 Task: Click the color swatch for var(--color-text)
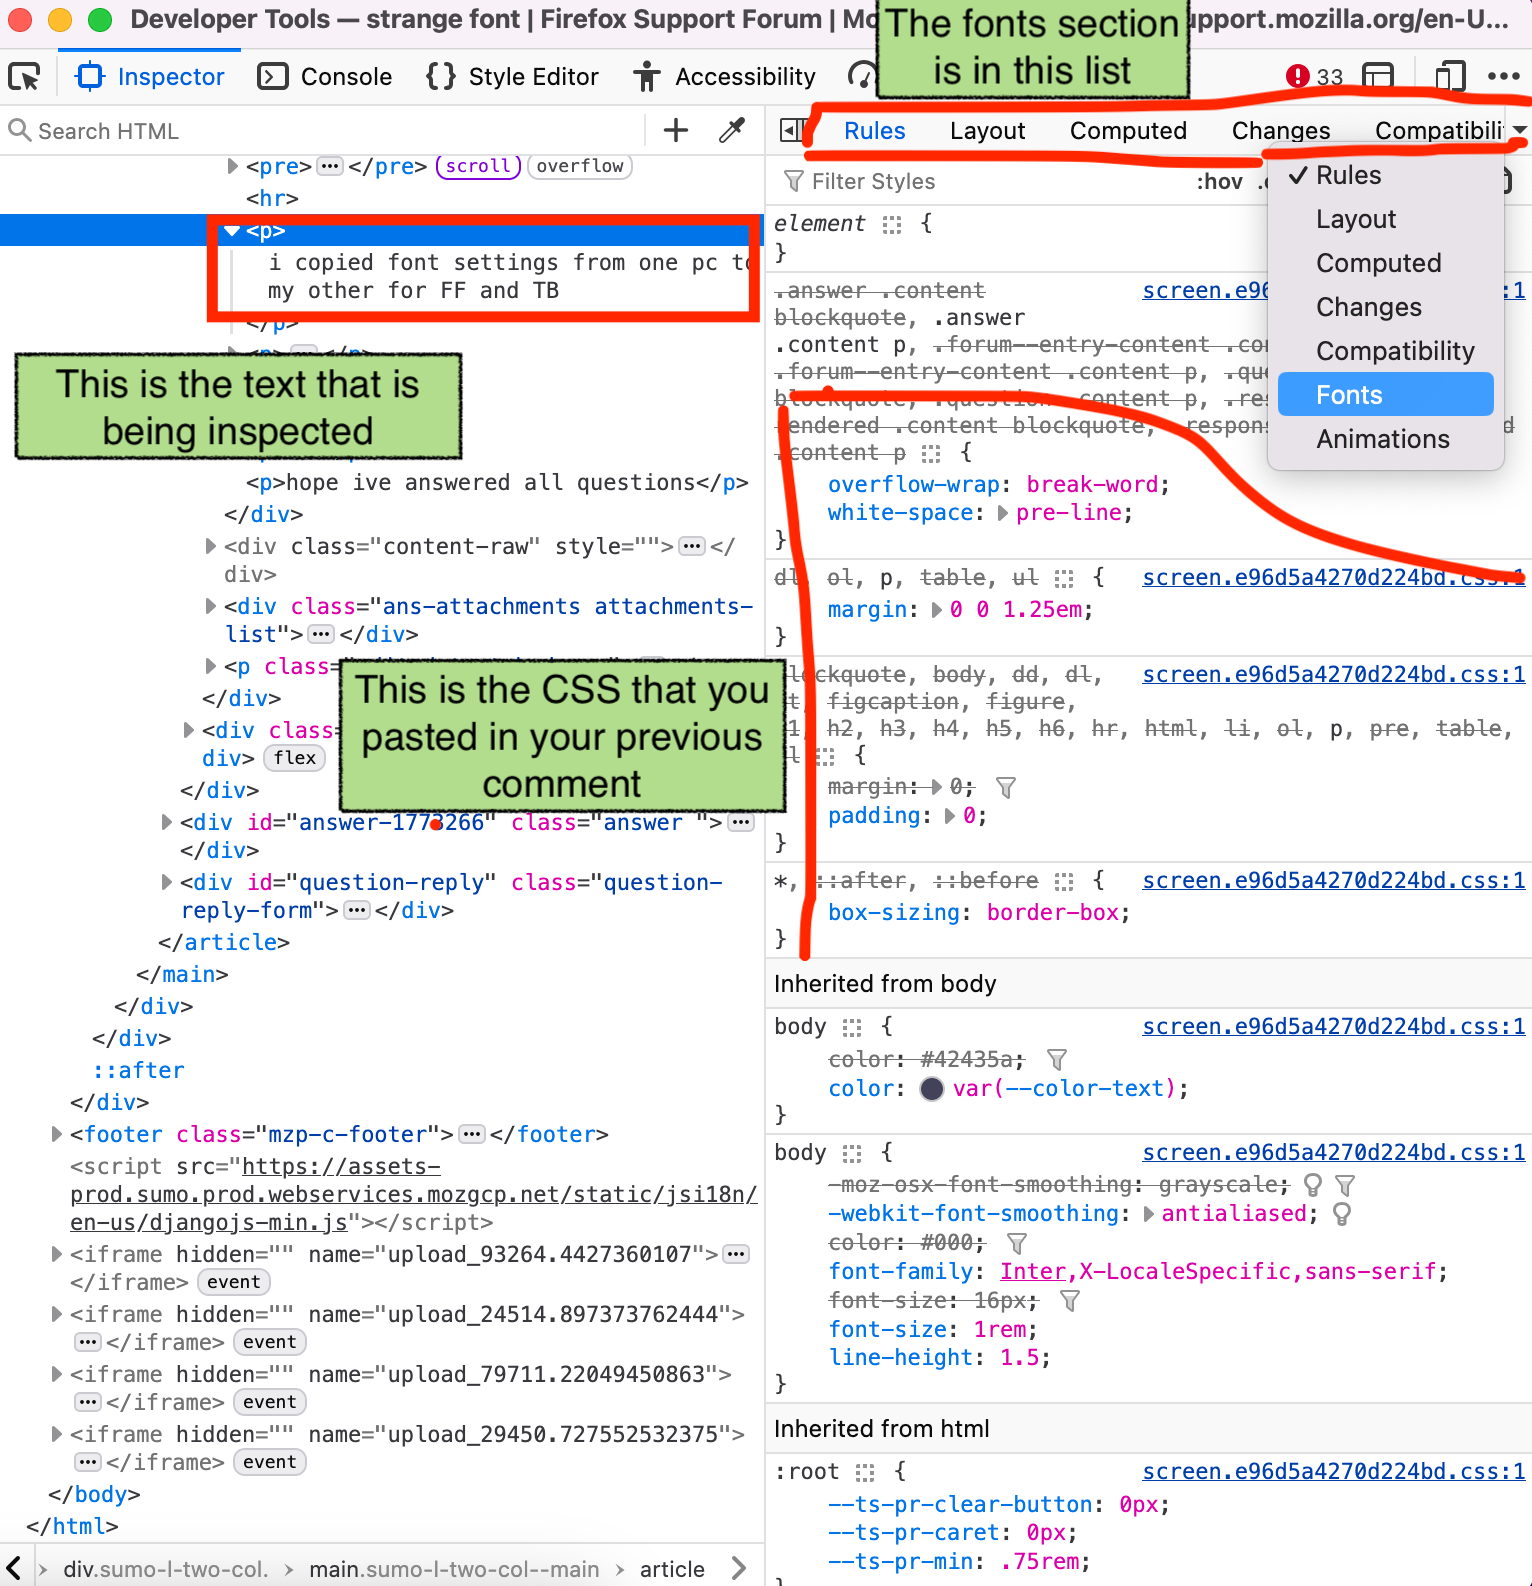(x=931, y=1089)
